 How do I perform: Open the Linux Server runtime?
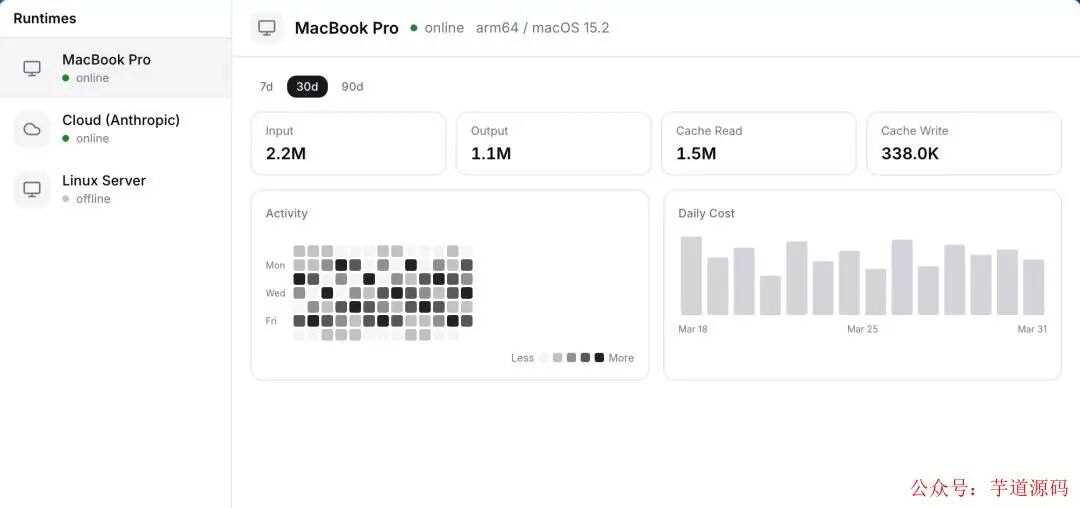116,189
